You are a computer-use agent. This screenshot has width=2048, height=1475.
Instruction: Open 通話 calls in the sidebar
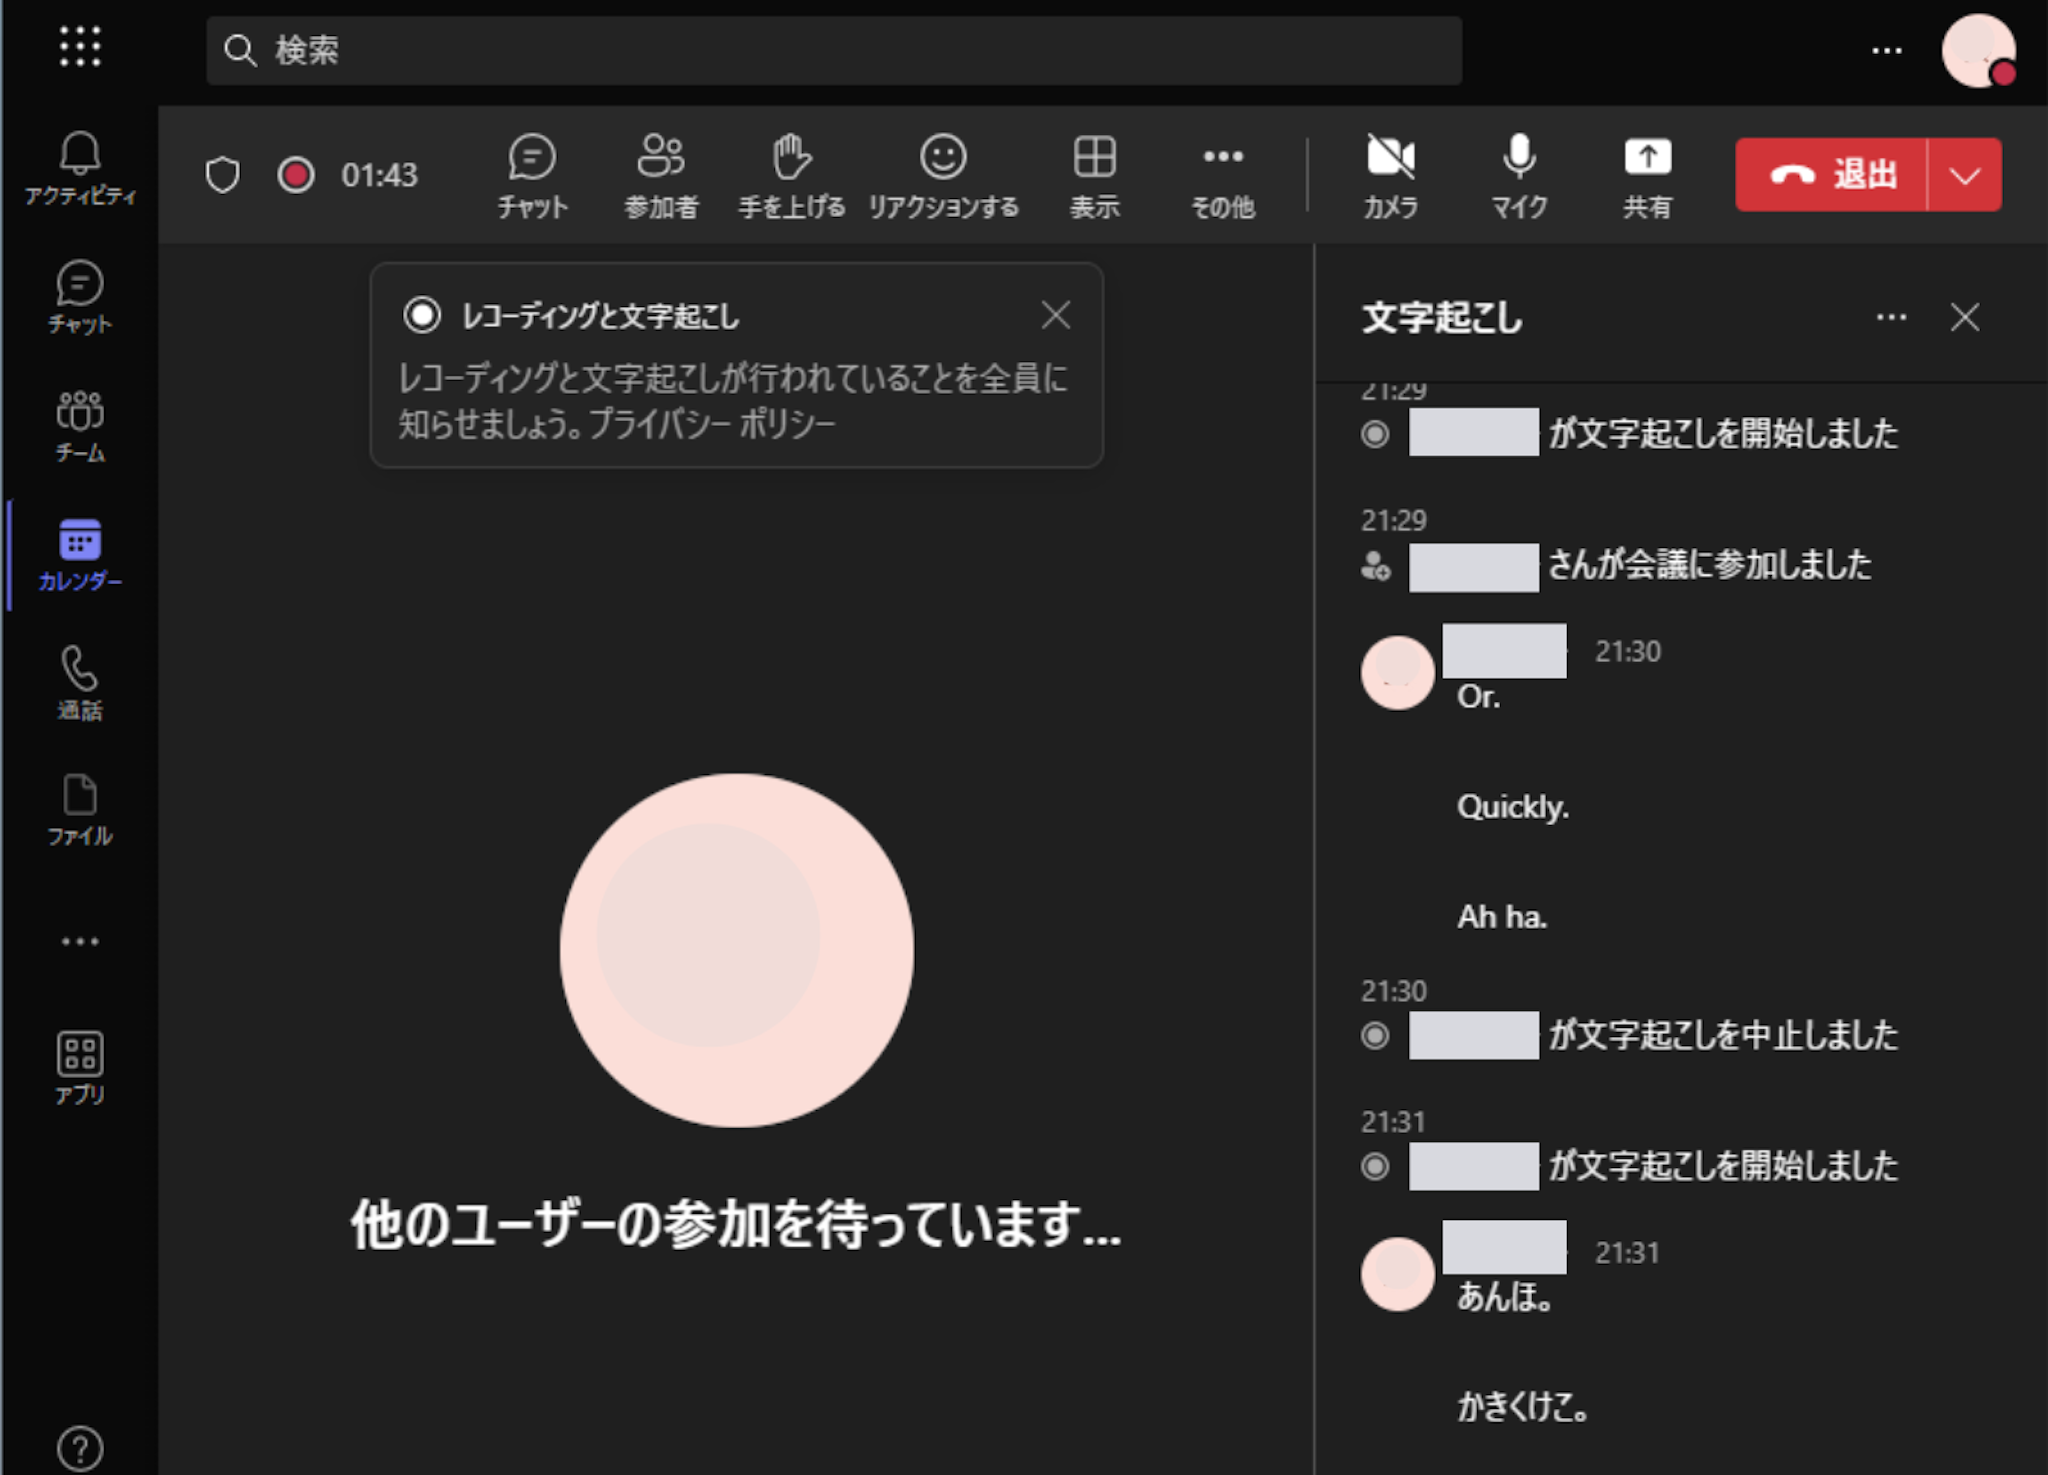tap(80, 683)
